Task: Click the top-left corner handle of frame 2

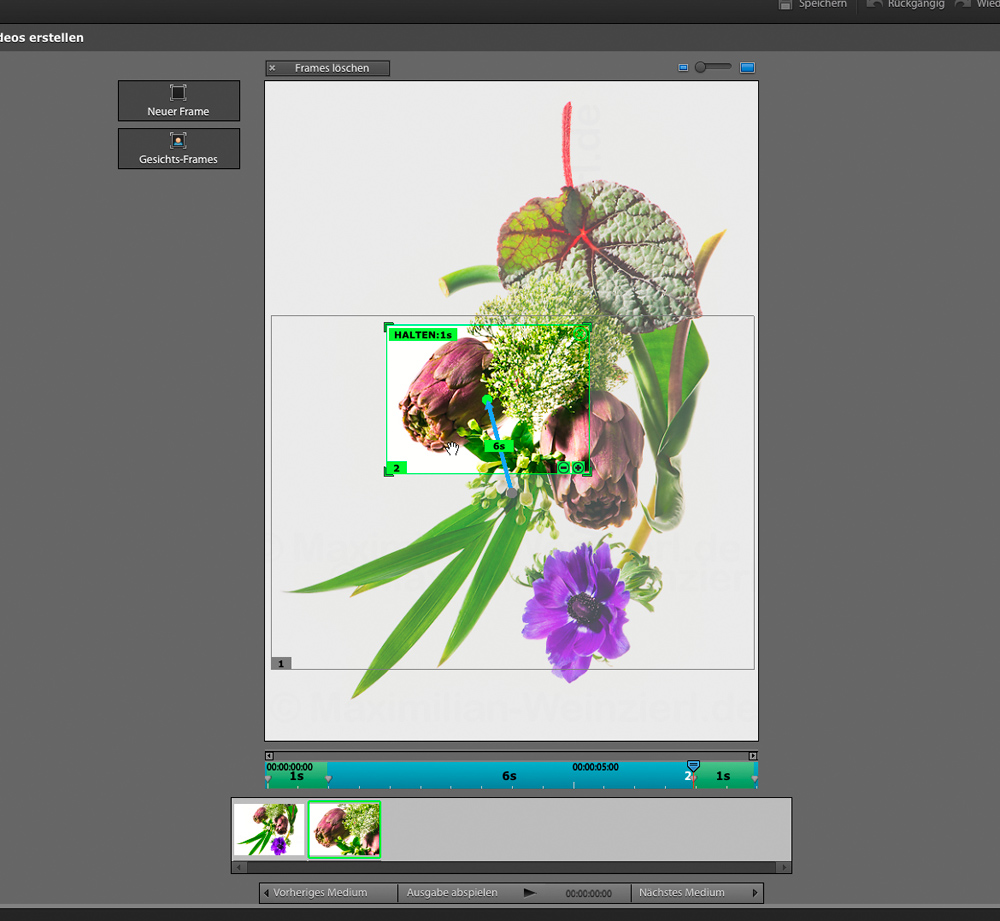Action: coord(388,327)
